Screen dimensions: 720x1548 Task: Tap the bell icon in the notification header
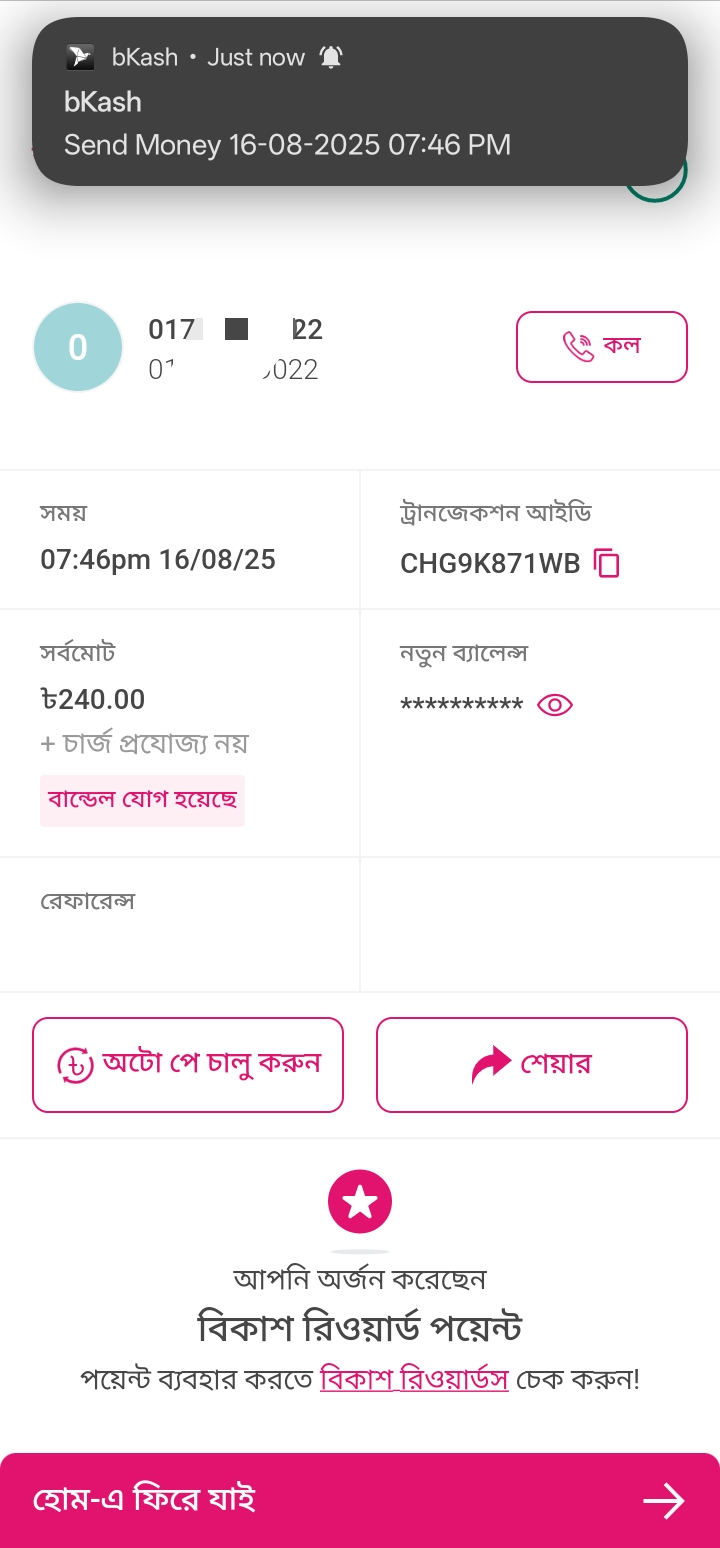[x=331, y=58]
